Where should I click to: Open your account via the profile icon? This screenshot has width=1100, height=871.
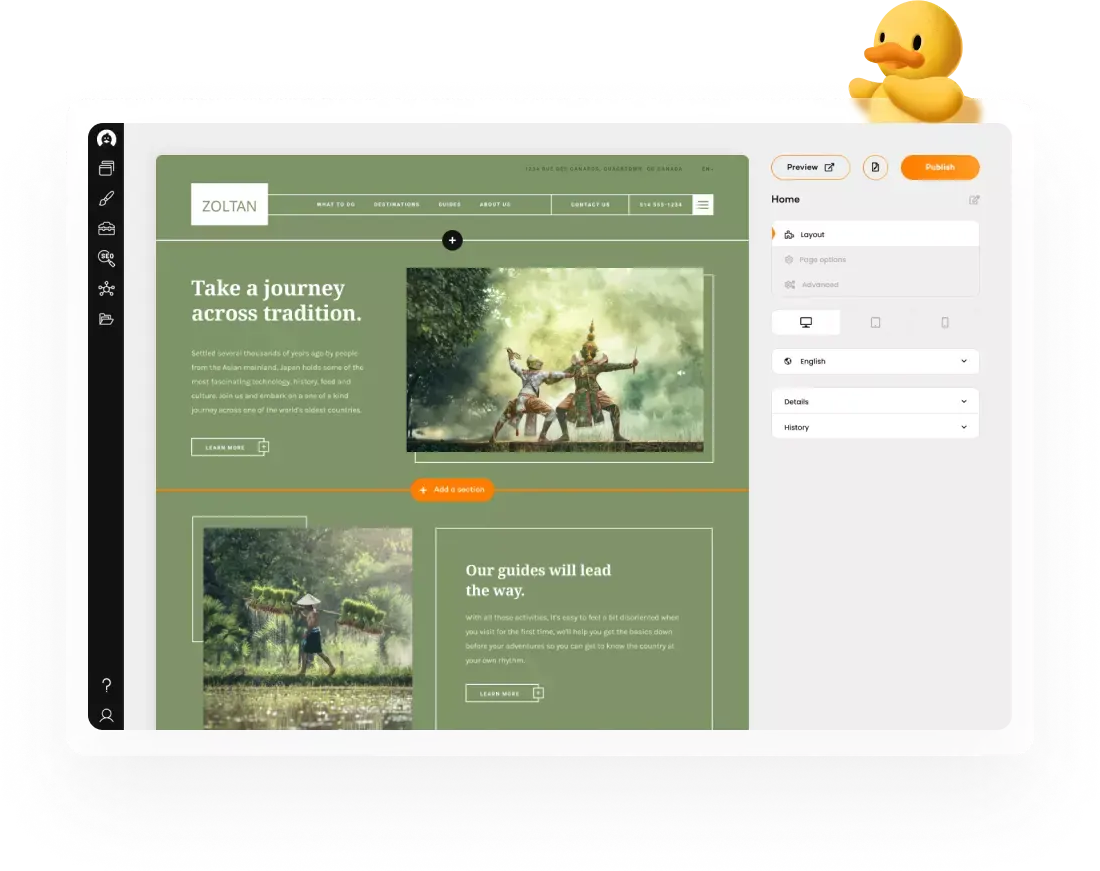click(x=106, y=716)
